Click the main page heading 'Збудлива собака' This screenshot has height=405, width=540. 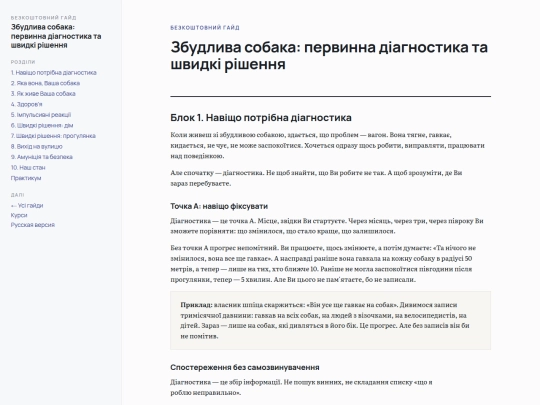329,55
